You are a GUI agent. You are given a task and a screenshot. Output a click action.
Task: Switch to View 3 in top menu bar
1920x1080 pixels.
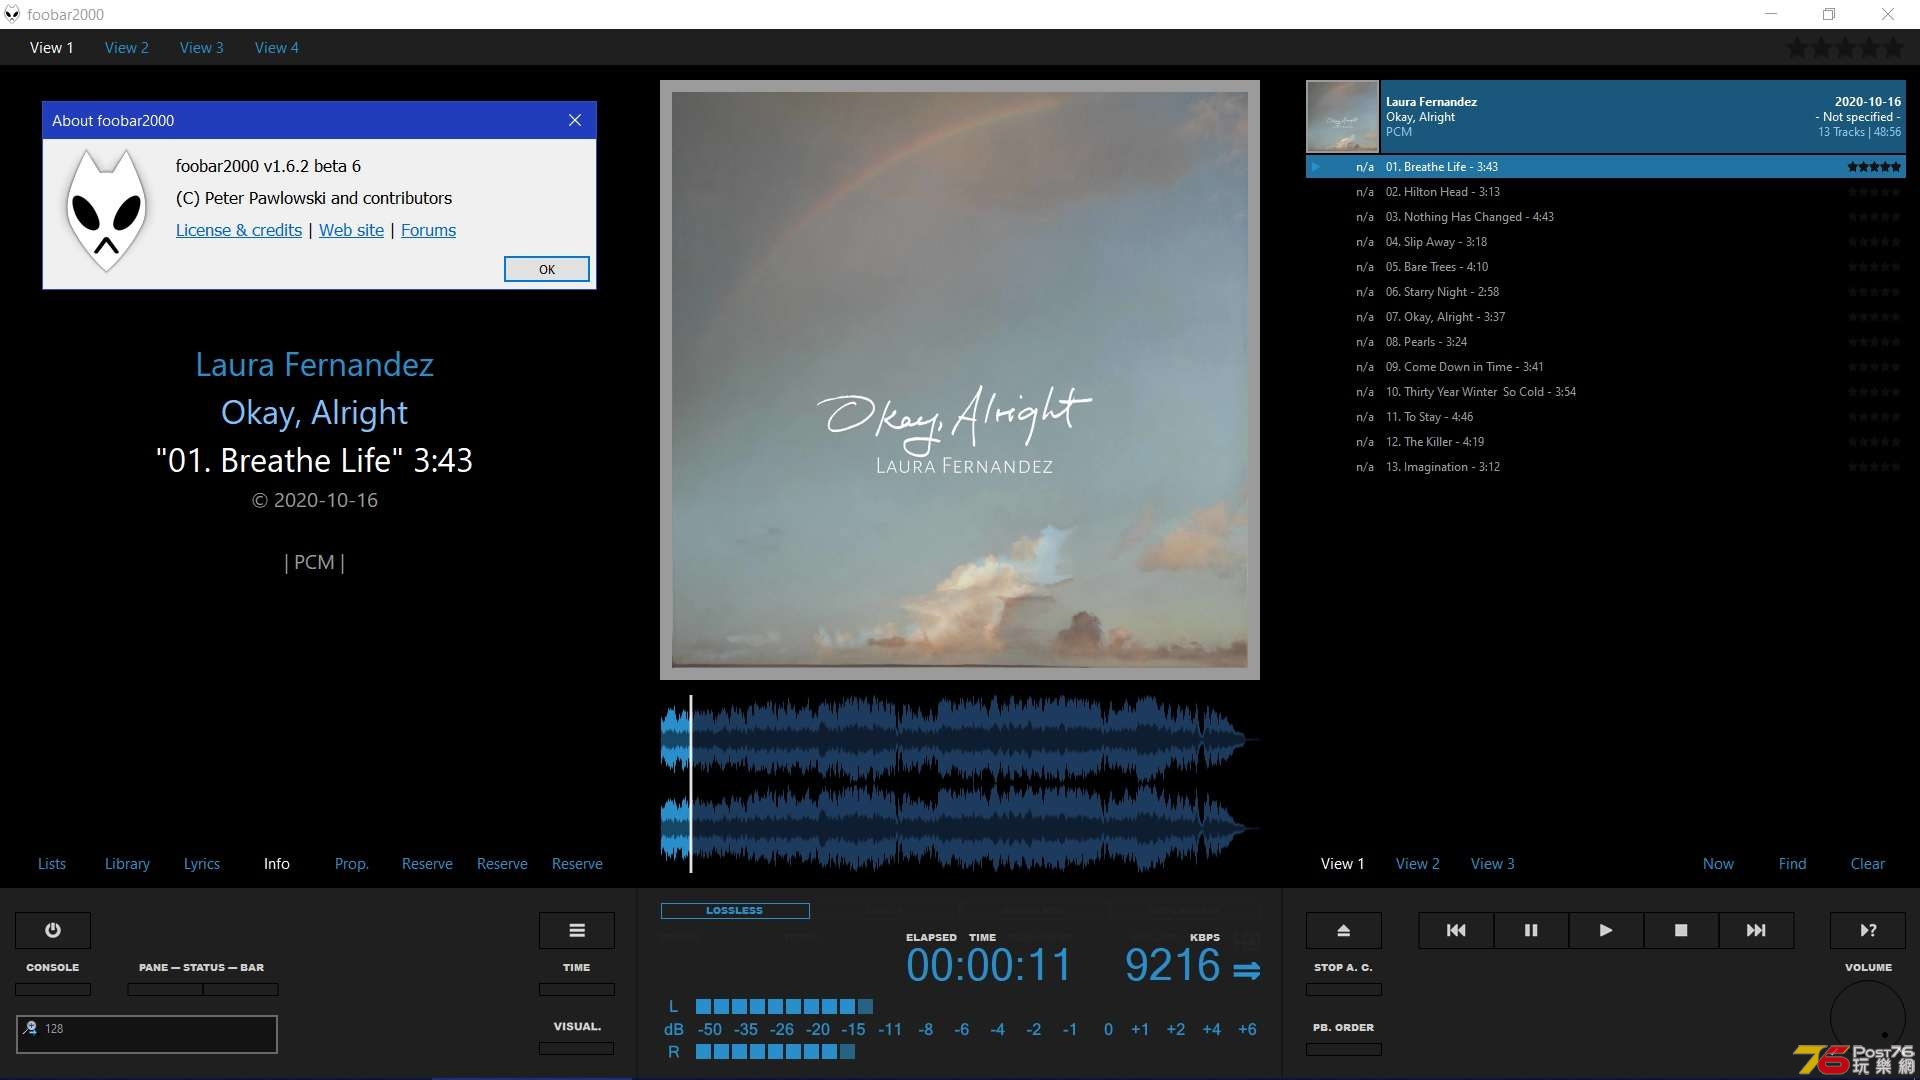(201, 47)
